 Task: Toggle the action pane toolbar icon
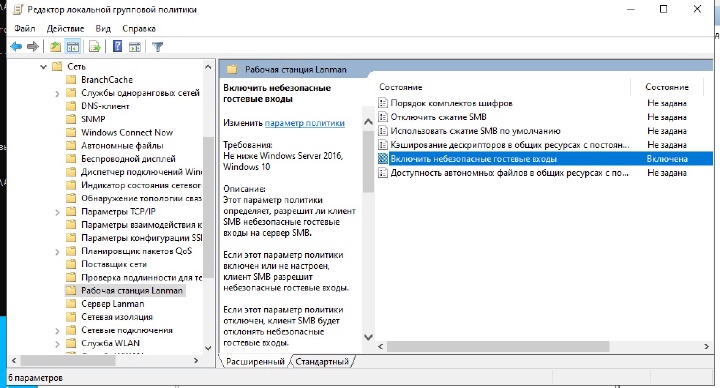(x=135, y=46)
